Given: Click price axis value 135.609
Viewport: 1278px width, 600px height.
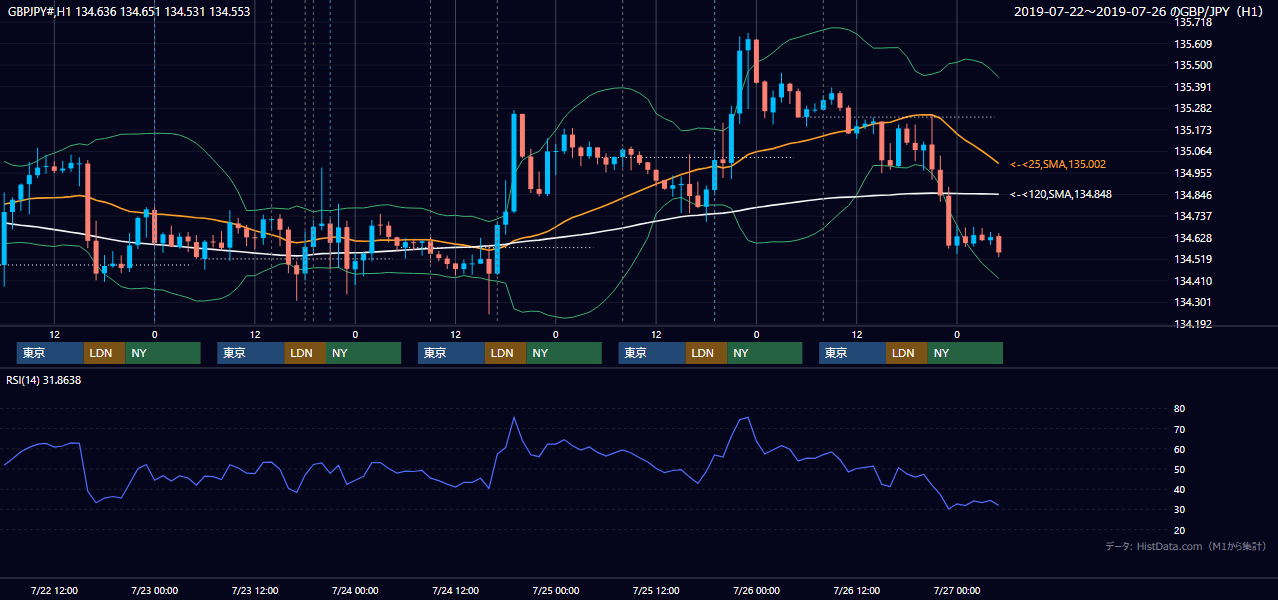Looking at the screenshot, I should coord(1193,44).
